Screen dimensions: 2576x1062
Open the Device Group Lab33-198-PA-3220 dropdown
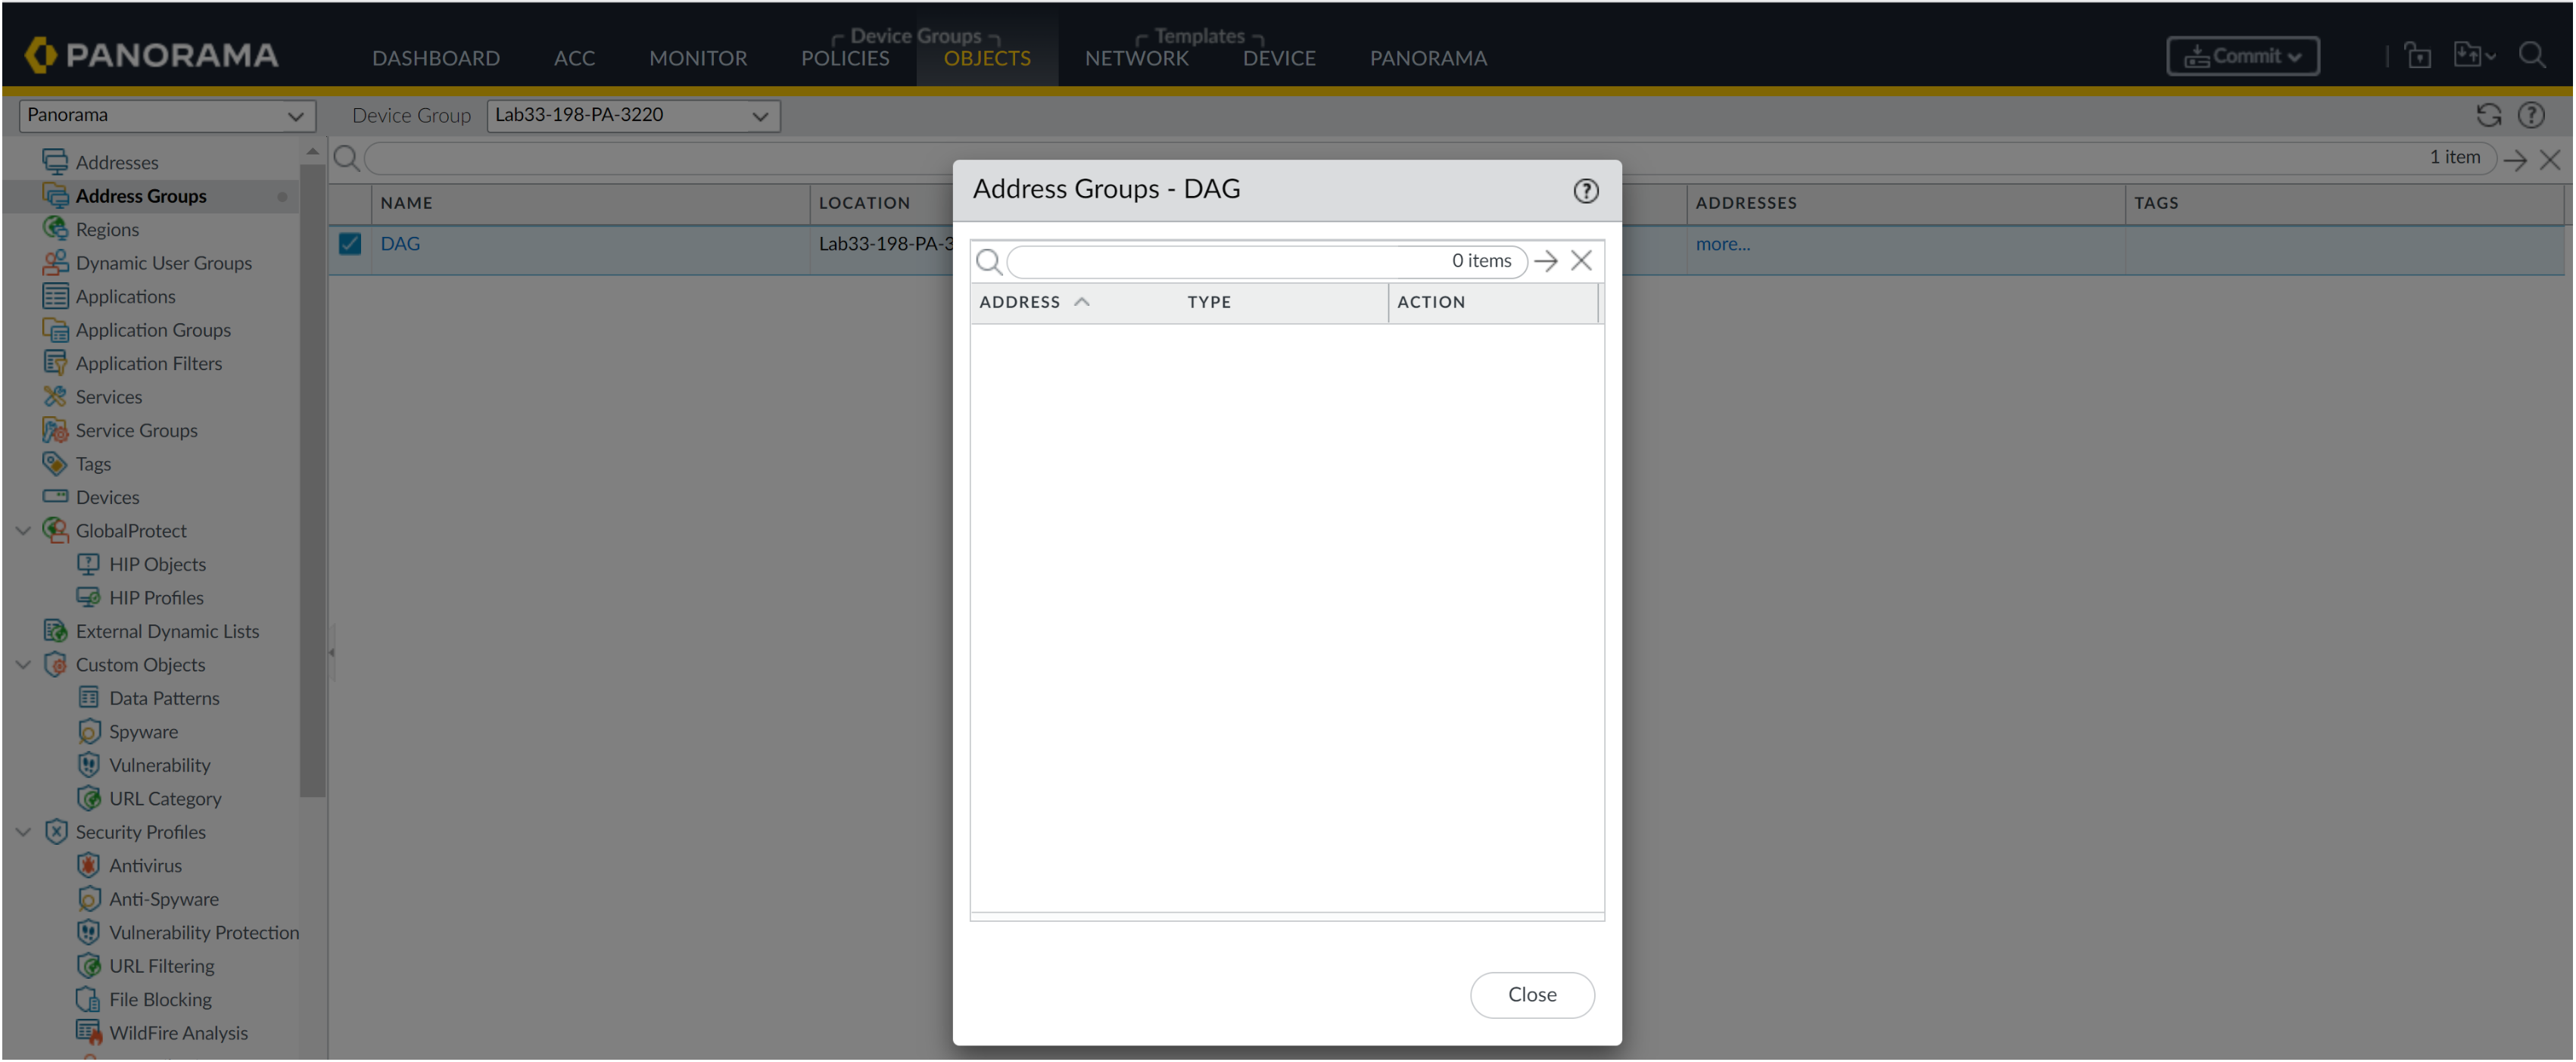tap(632, 116)
